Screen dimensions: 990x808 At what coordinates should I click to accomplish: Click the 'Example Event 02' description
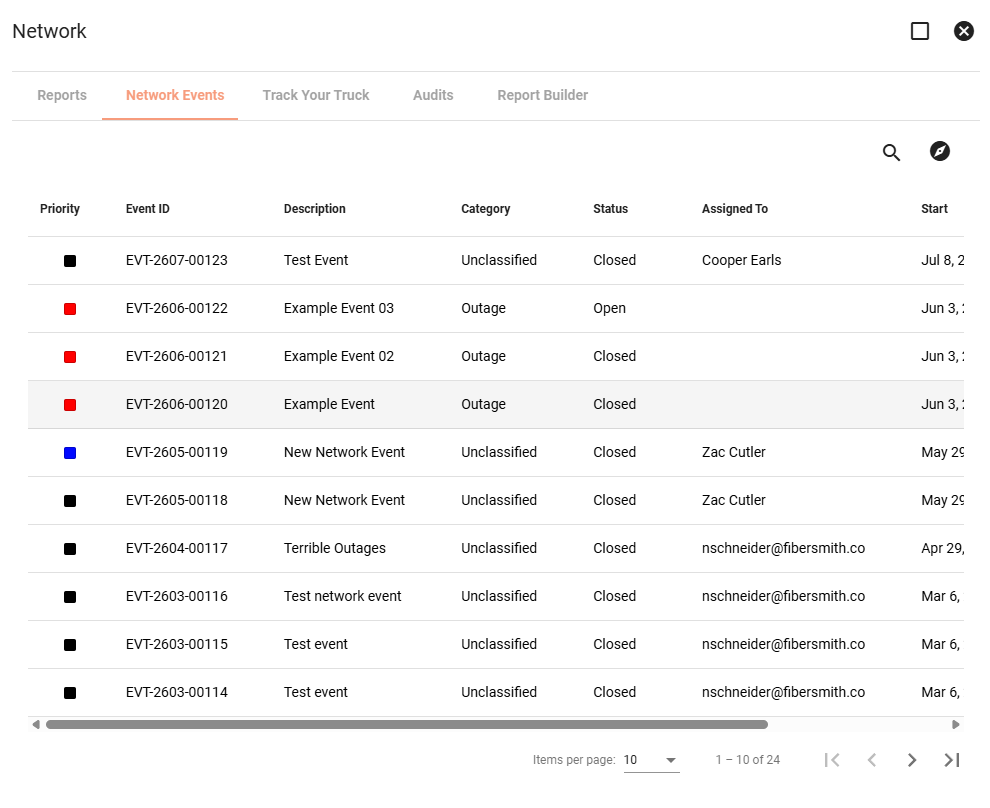click(x=338, y=356)
